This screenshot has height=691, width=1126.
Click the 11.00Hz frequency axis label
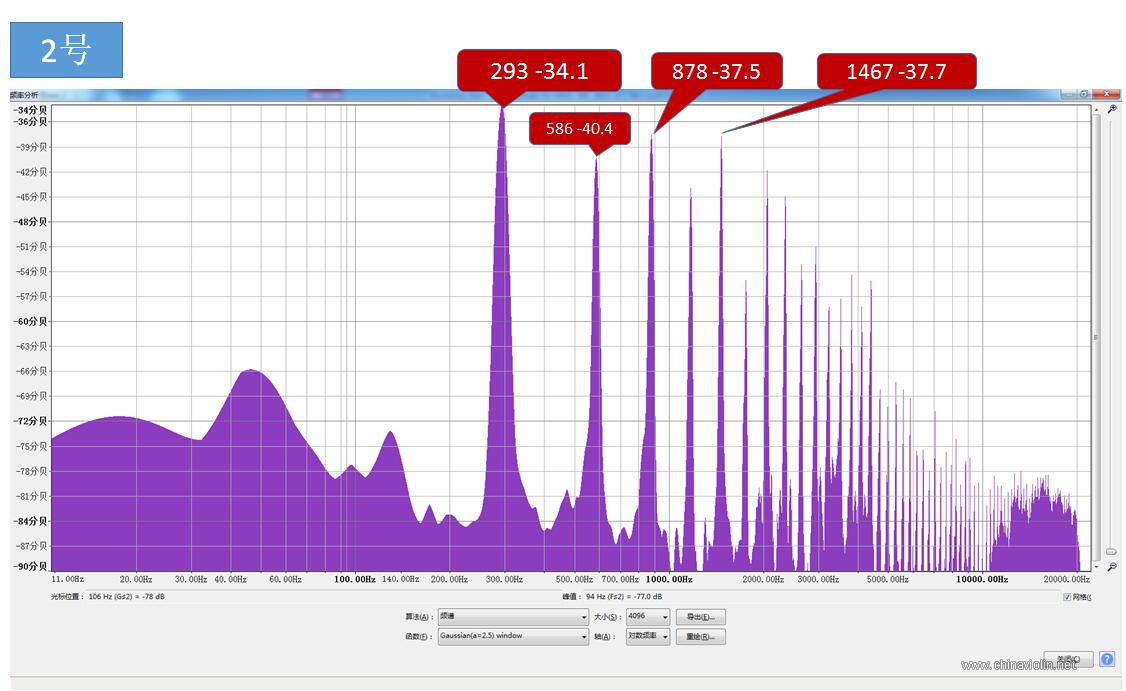coord(68,579)
